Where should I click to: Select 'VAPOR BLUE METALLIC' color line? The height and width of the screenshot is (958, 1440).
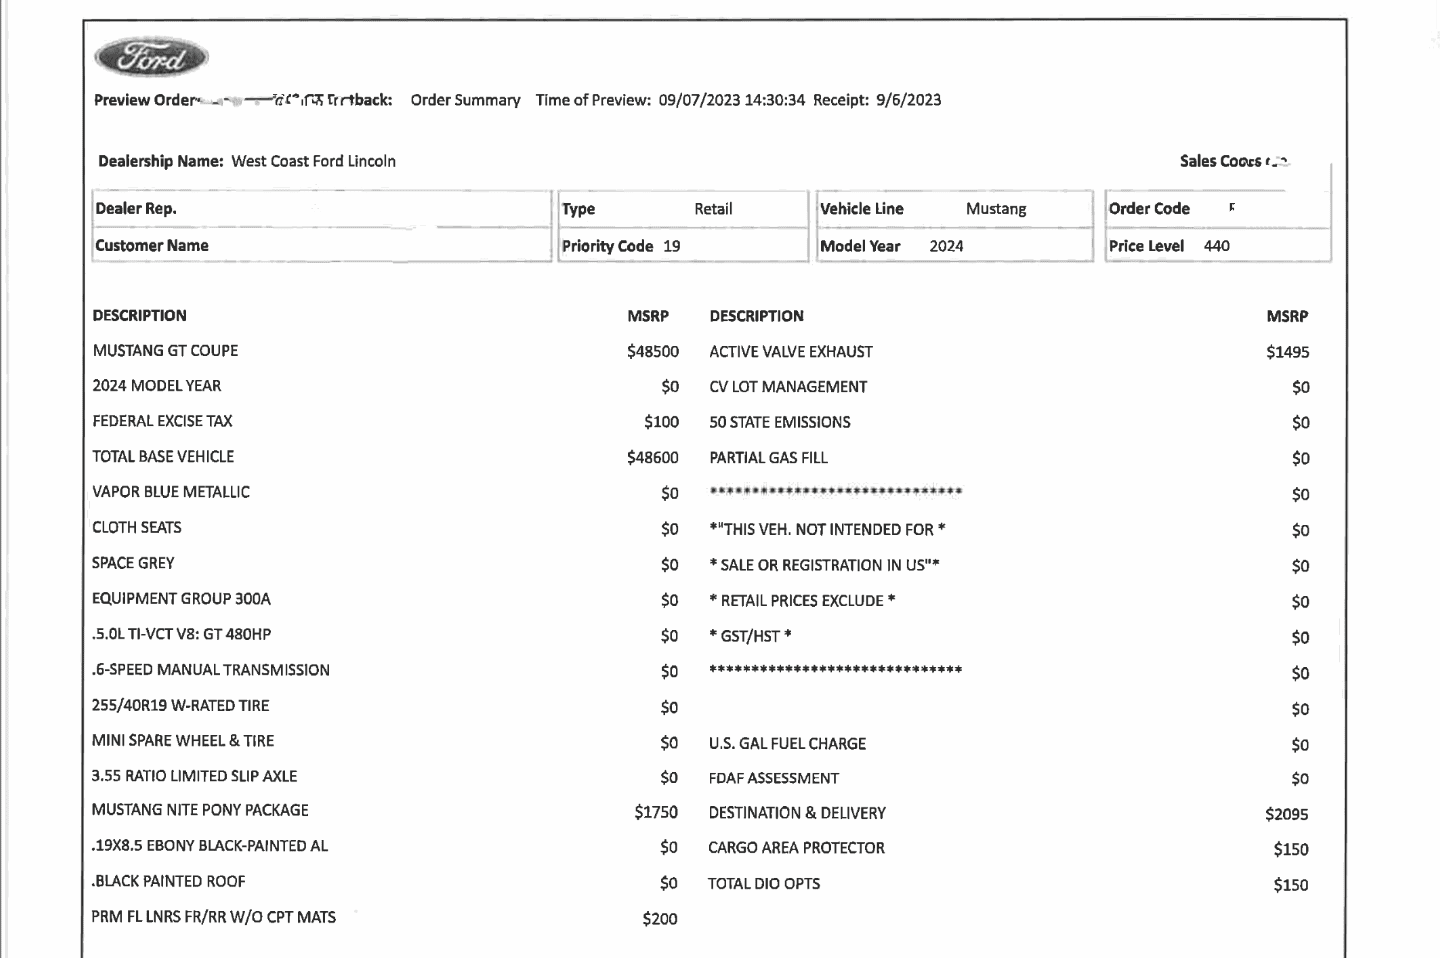coord(171,492)
